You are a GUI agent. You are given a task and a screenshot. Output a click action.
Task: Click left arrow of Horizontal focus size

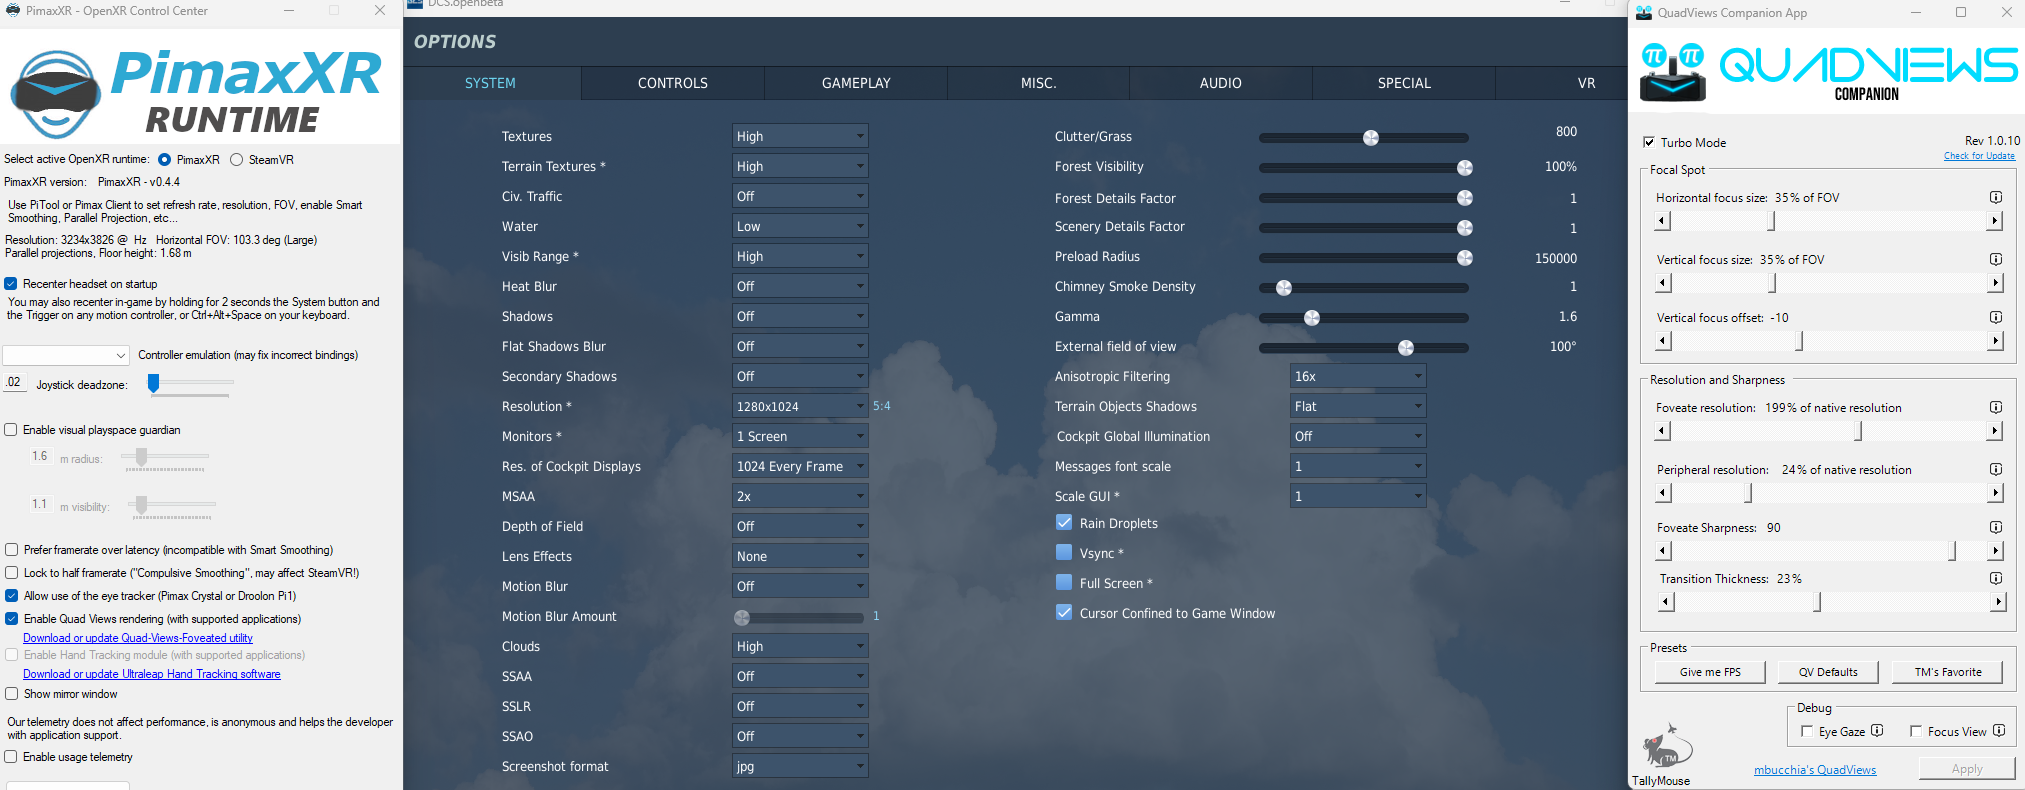[x=1663, y=221]
